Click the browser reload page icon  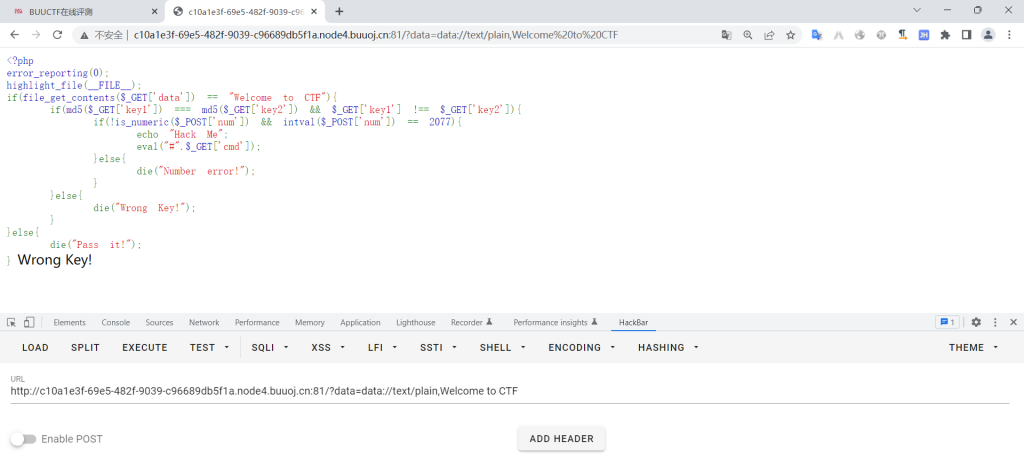tap(57, 34)
